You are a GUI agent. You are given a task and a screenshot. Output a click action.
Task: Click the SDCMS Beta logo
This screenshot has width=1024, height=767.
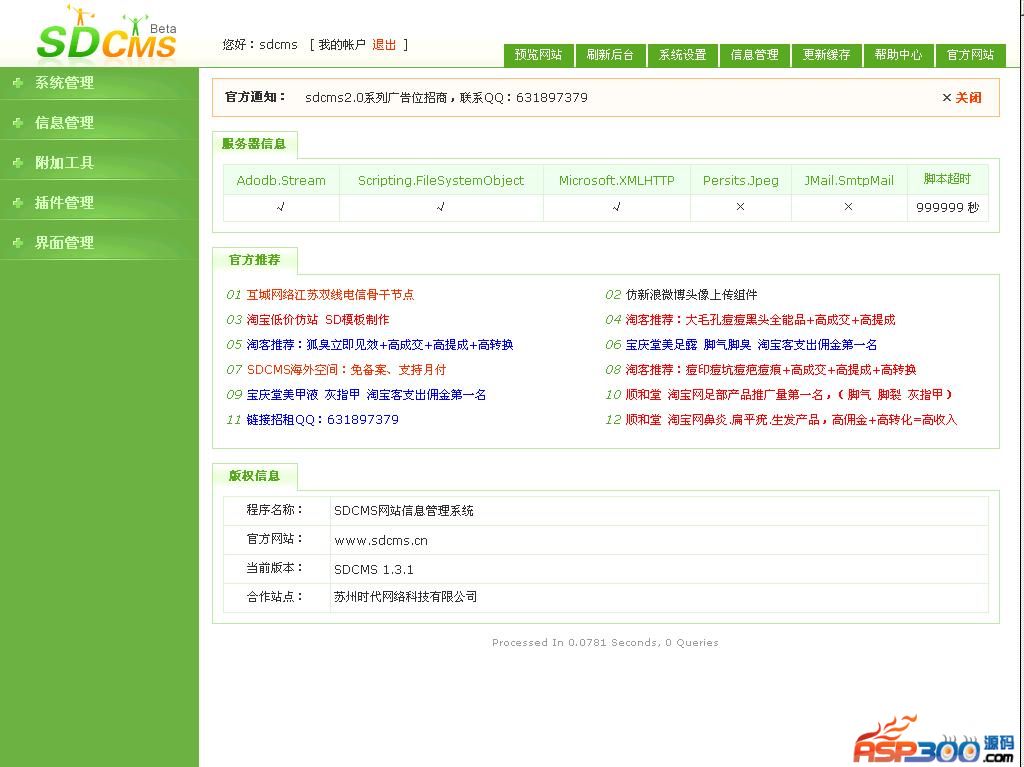point(106,34)
